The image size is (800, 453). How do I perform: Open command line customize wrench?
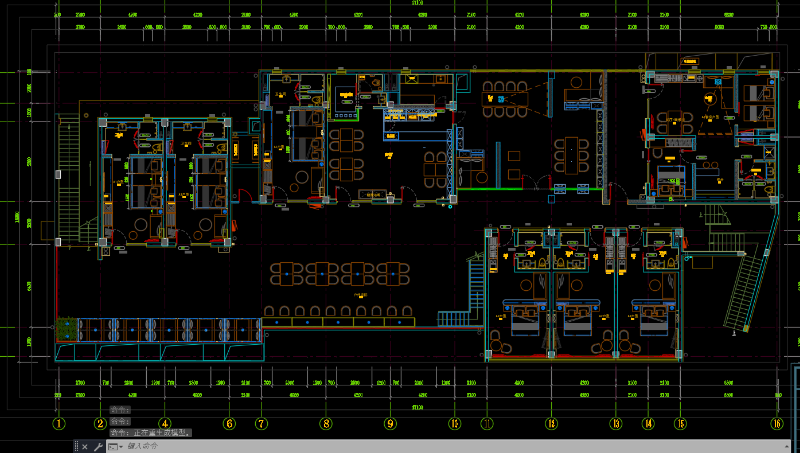tap(98, 447)
